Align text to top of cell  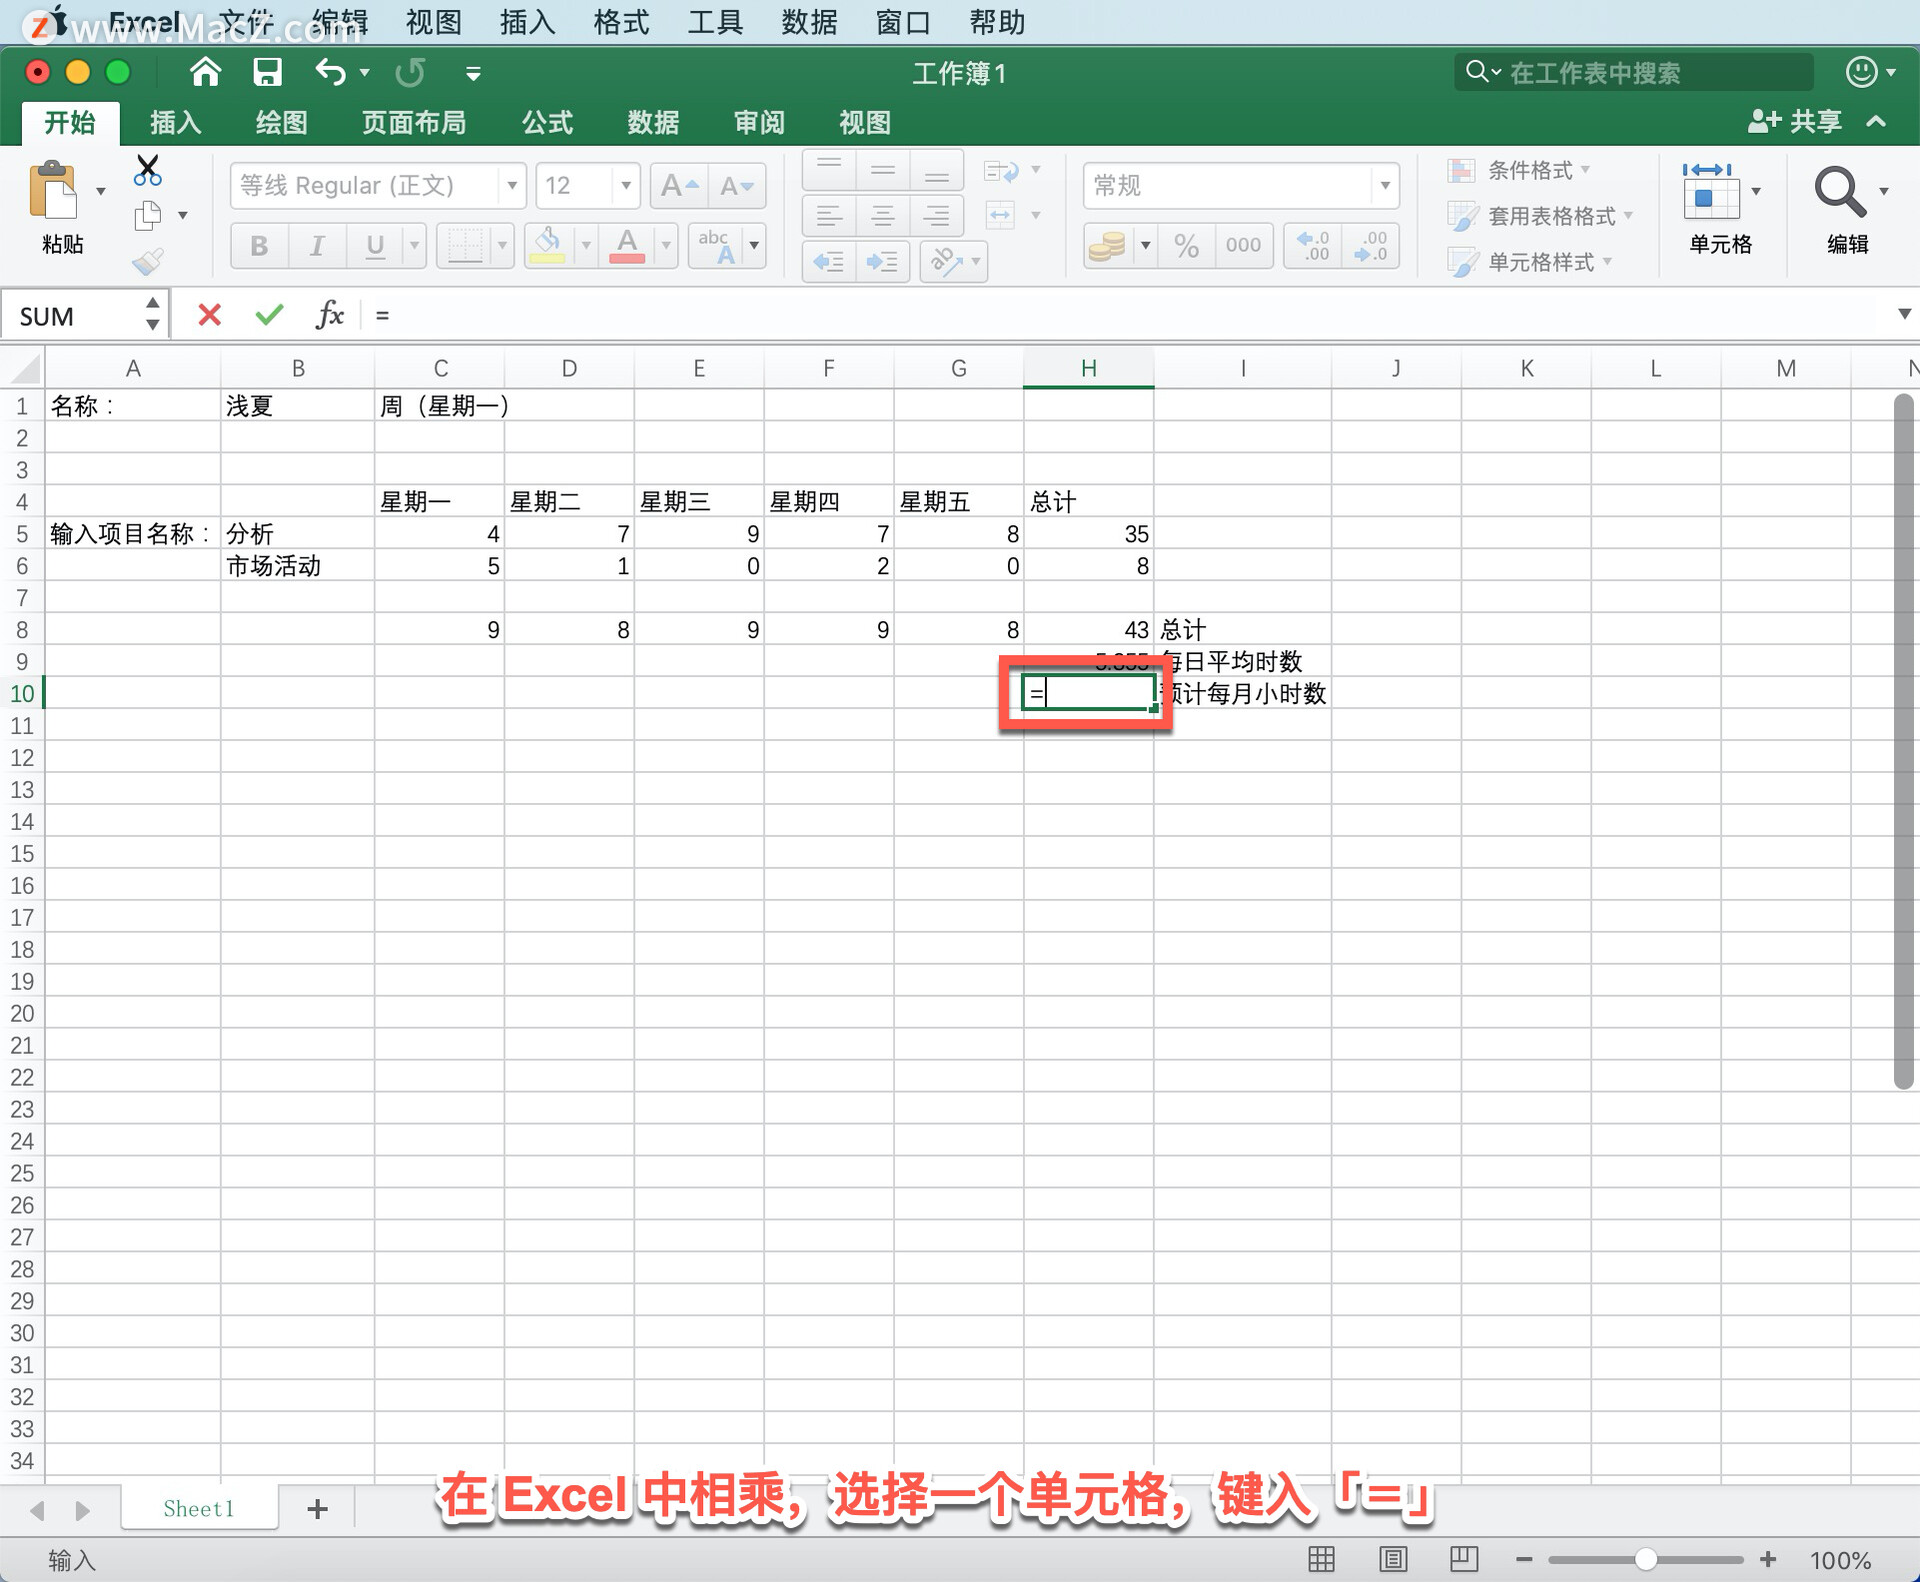(x=829, y=170)
